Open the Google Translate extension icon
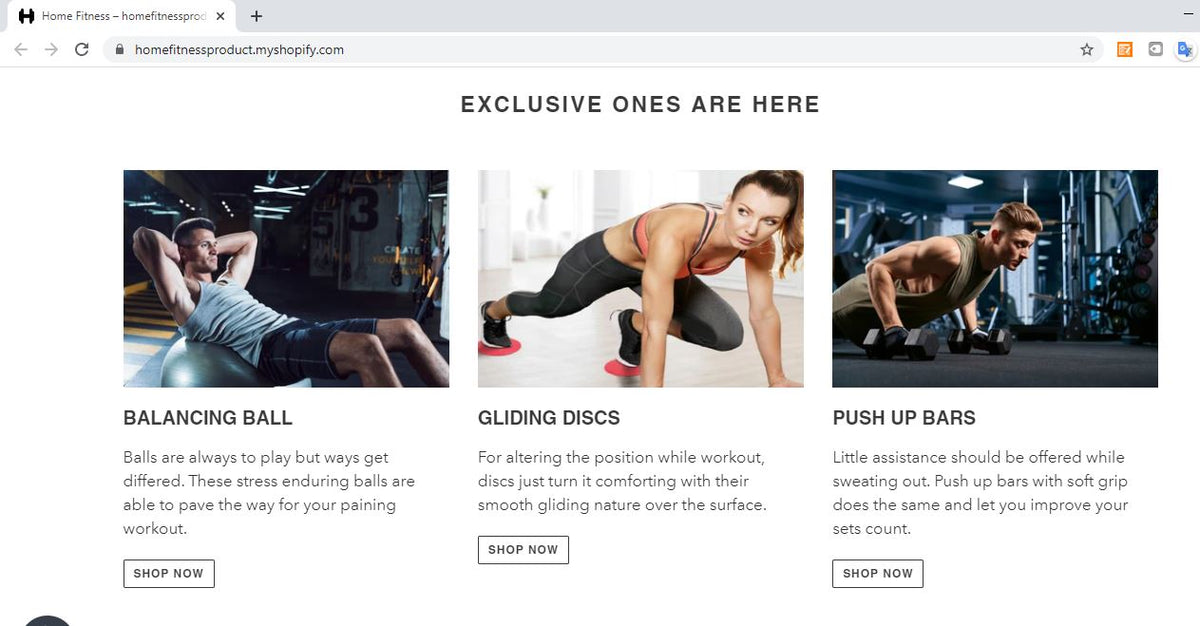This screenshot has width=1200, height=626. (x=1185, y=49)
